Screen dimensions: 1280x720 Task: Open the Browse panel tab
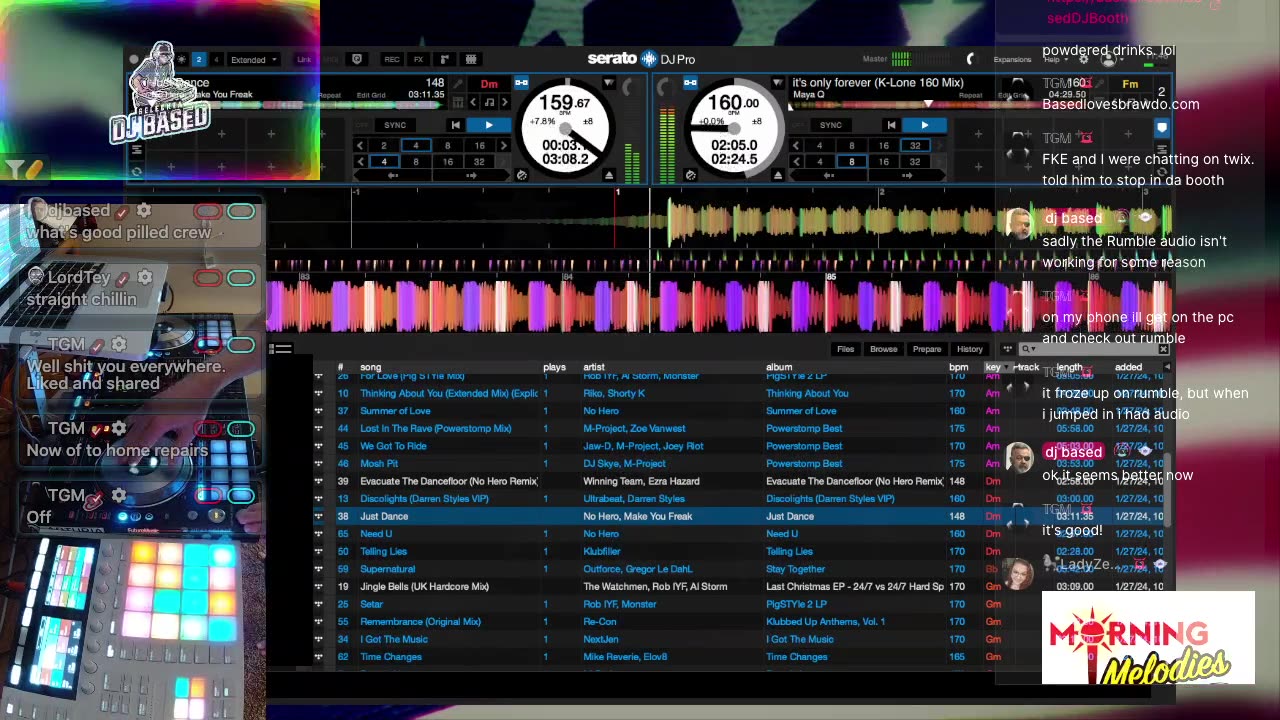tap(883, 349)
